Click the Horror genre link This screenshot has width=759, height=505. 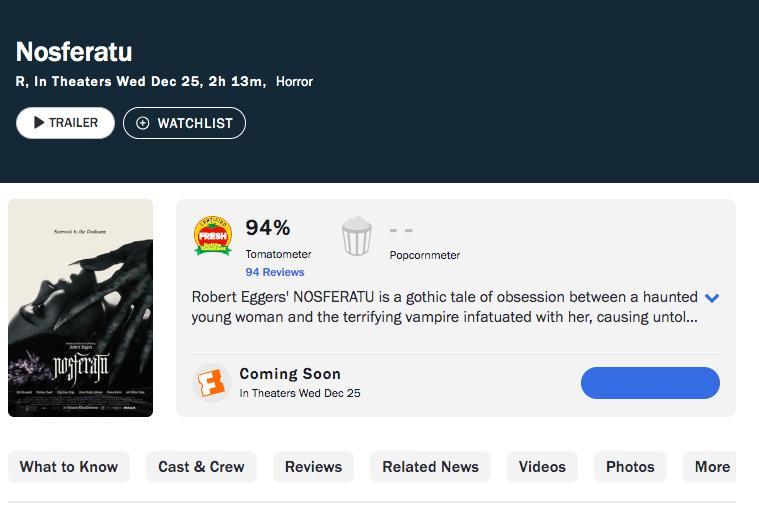[x=294, y=81]
